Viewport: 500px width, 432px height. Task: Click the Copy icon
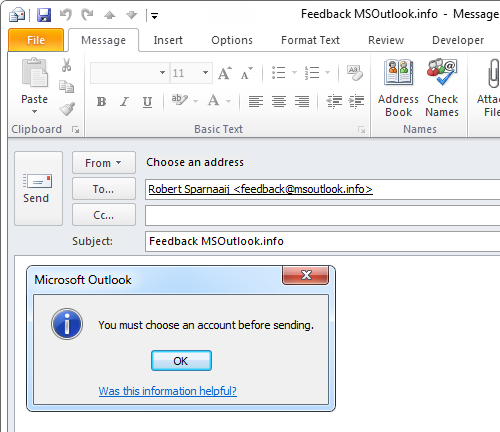pos(66,86)
